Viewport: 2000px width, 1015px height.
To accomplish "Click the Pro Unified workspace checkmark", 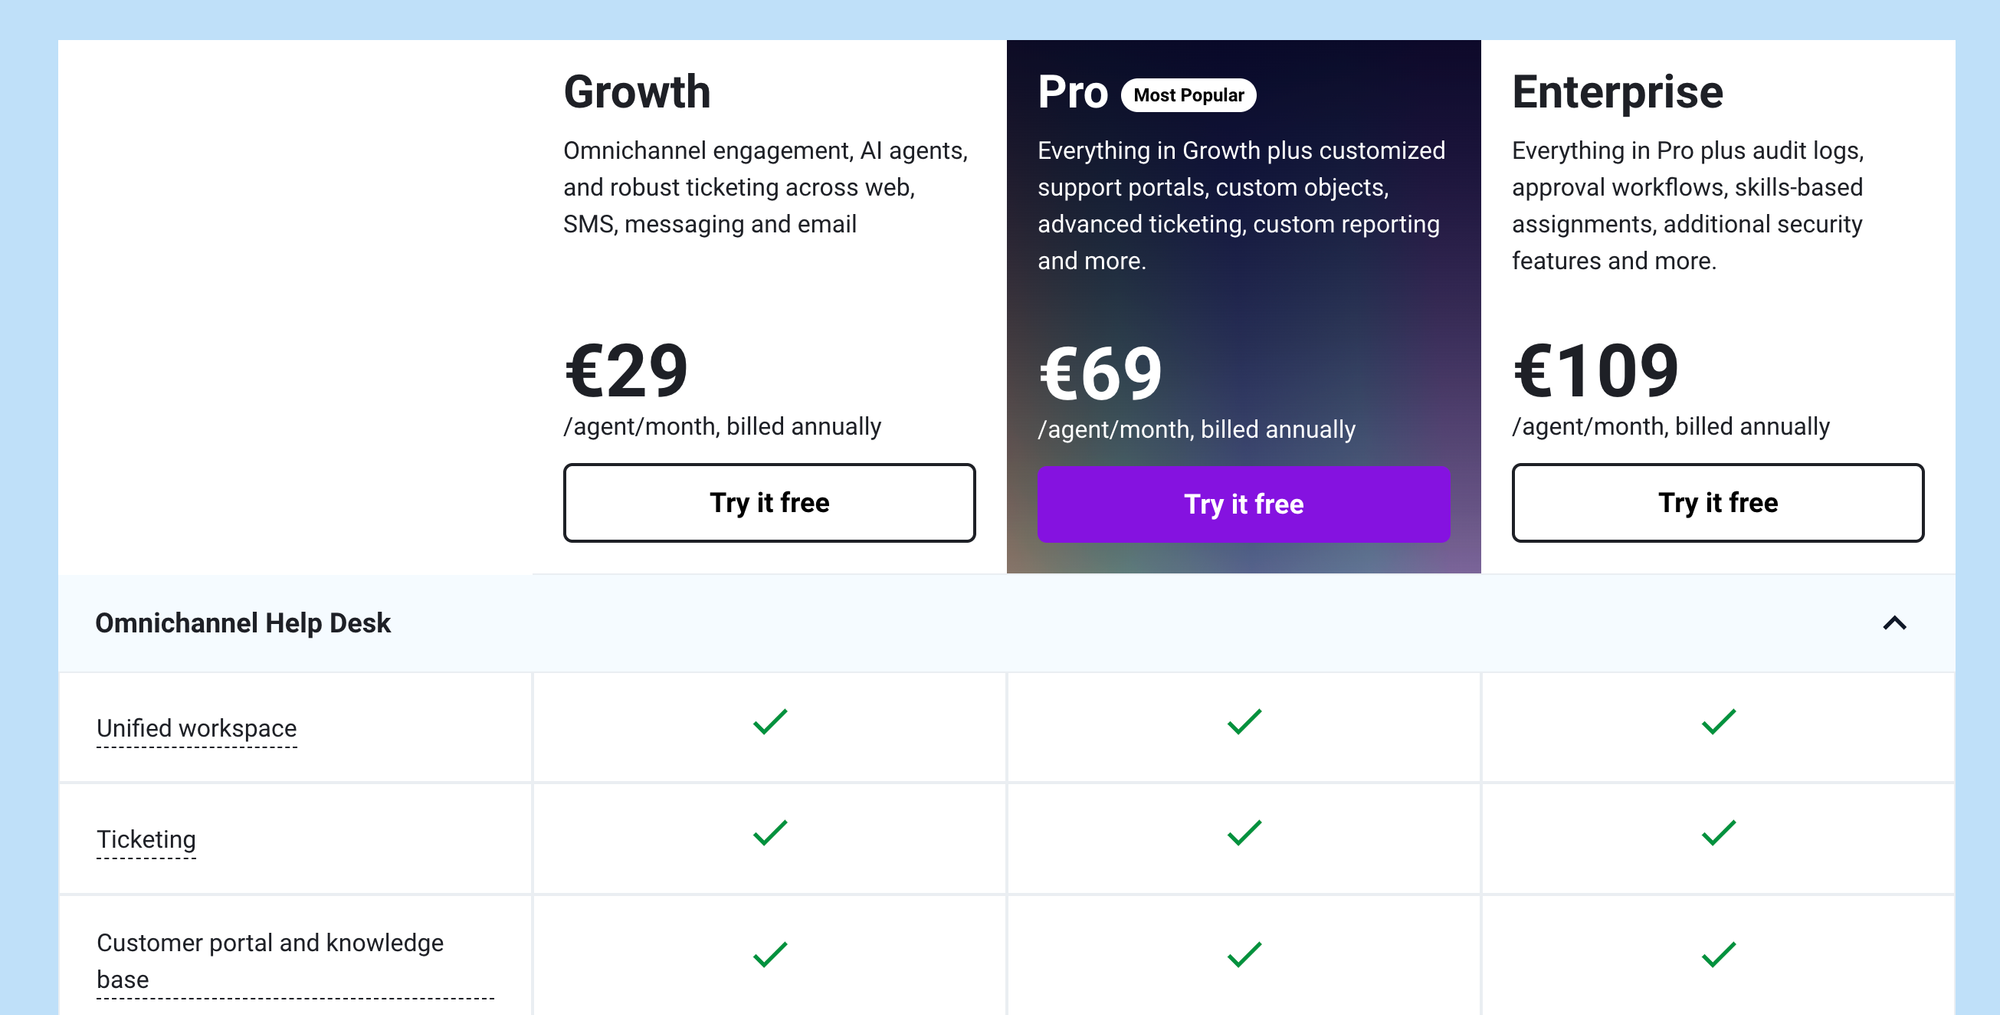I will (x=1243, y=721).
